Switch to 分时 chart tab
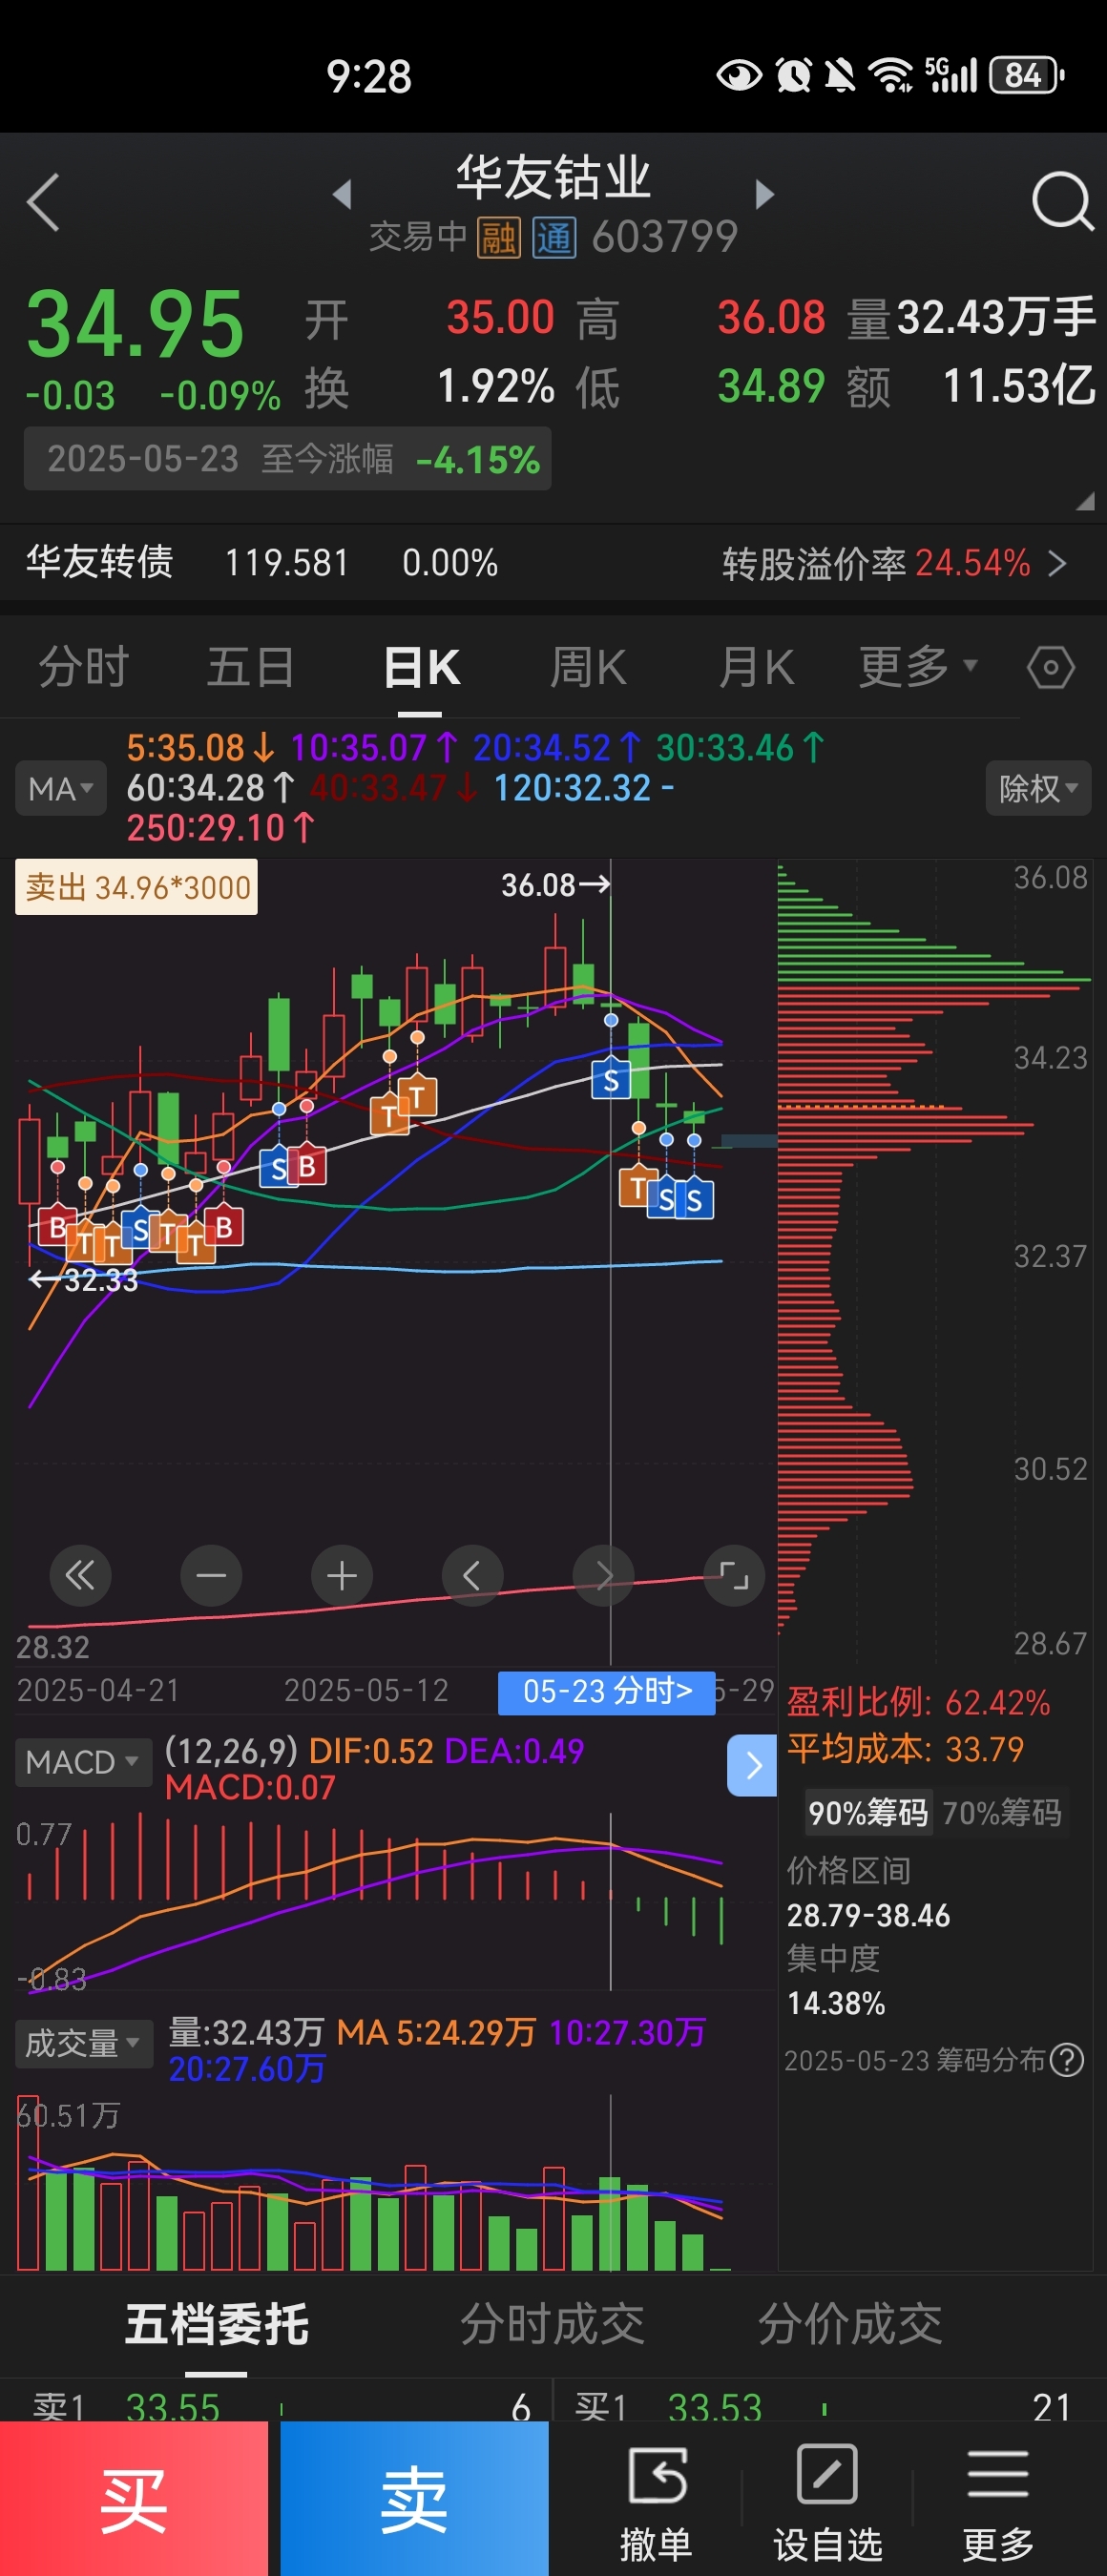 (84, 667)
